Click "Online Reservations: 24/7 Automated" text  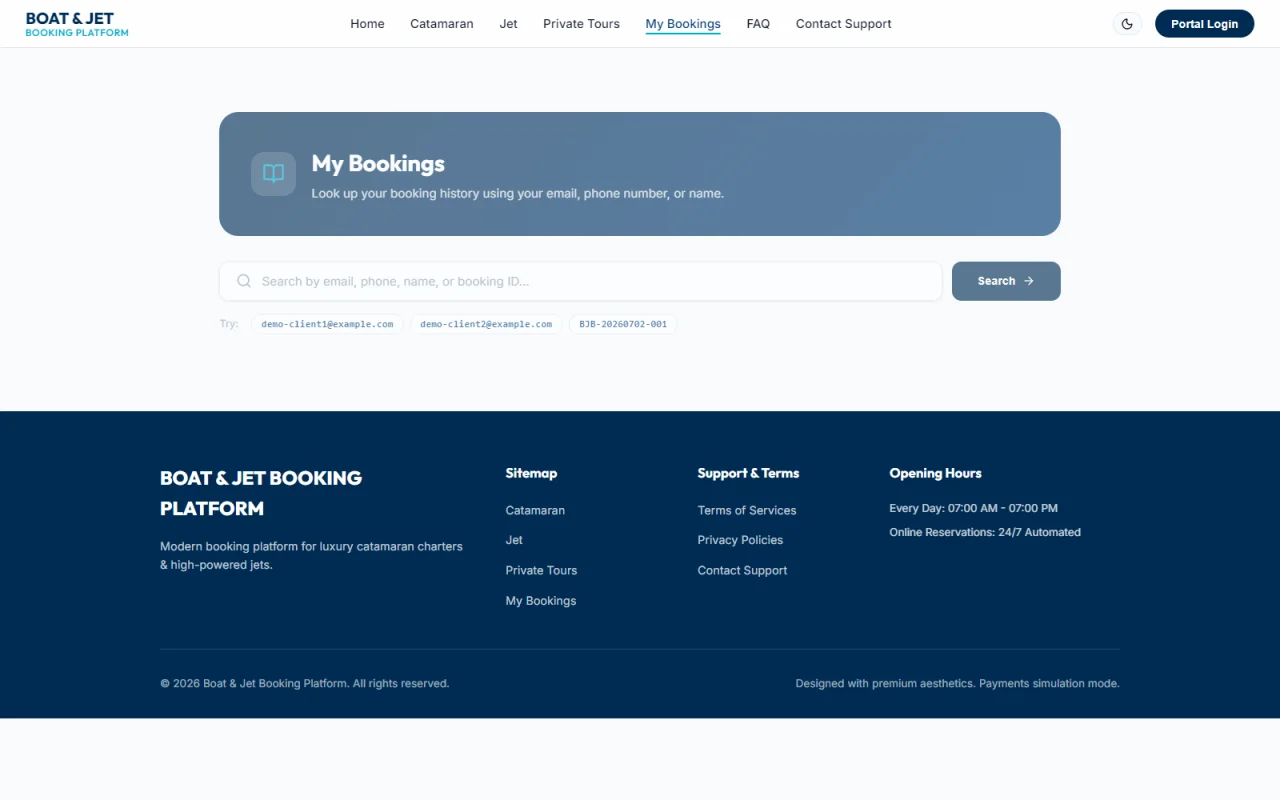click(985, 532)
